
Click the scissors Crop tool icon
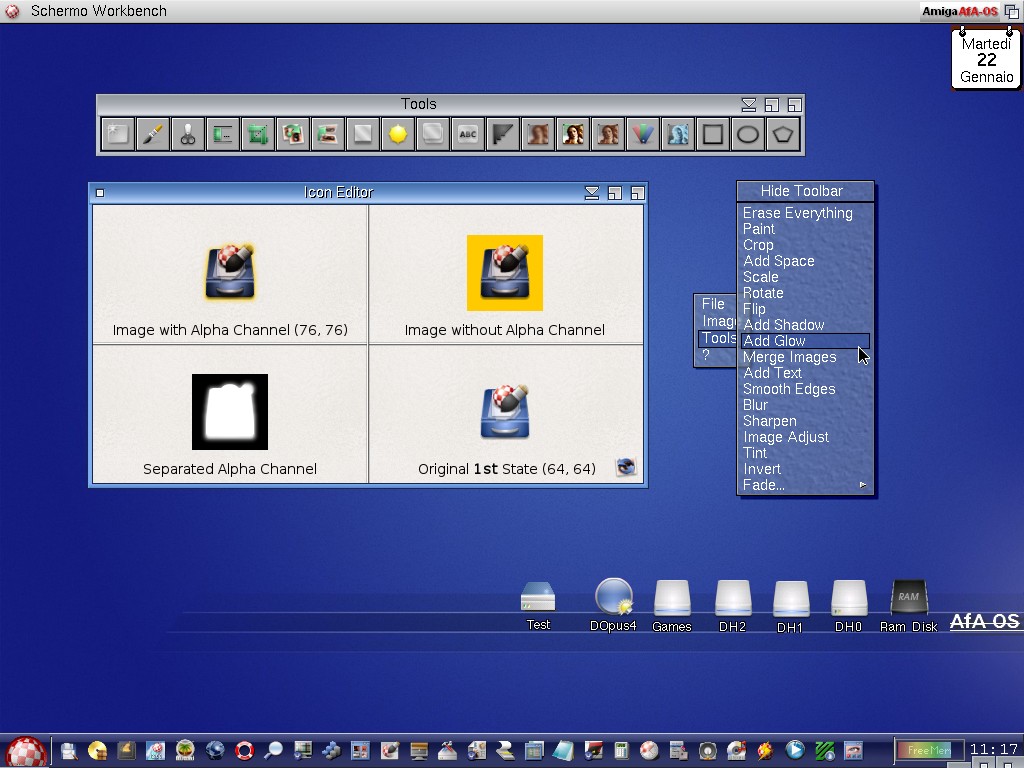tap(188, 134)
